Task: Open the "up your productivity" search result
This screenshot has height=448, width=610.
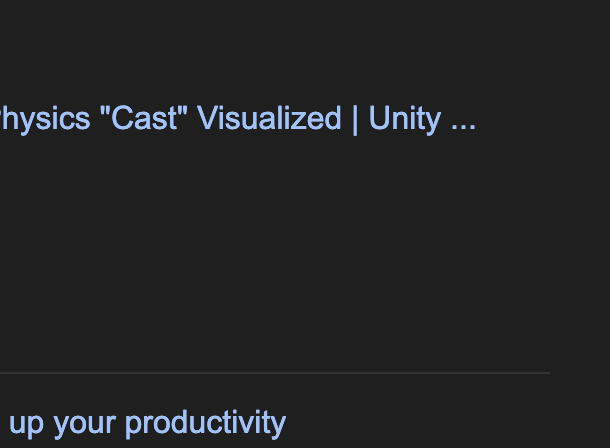Action: click(x=146, y=423)
